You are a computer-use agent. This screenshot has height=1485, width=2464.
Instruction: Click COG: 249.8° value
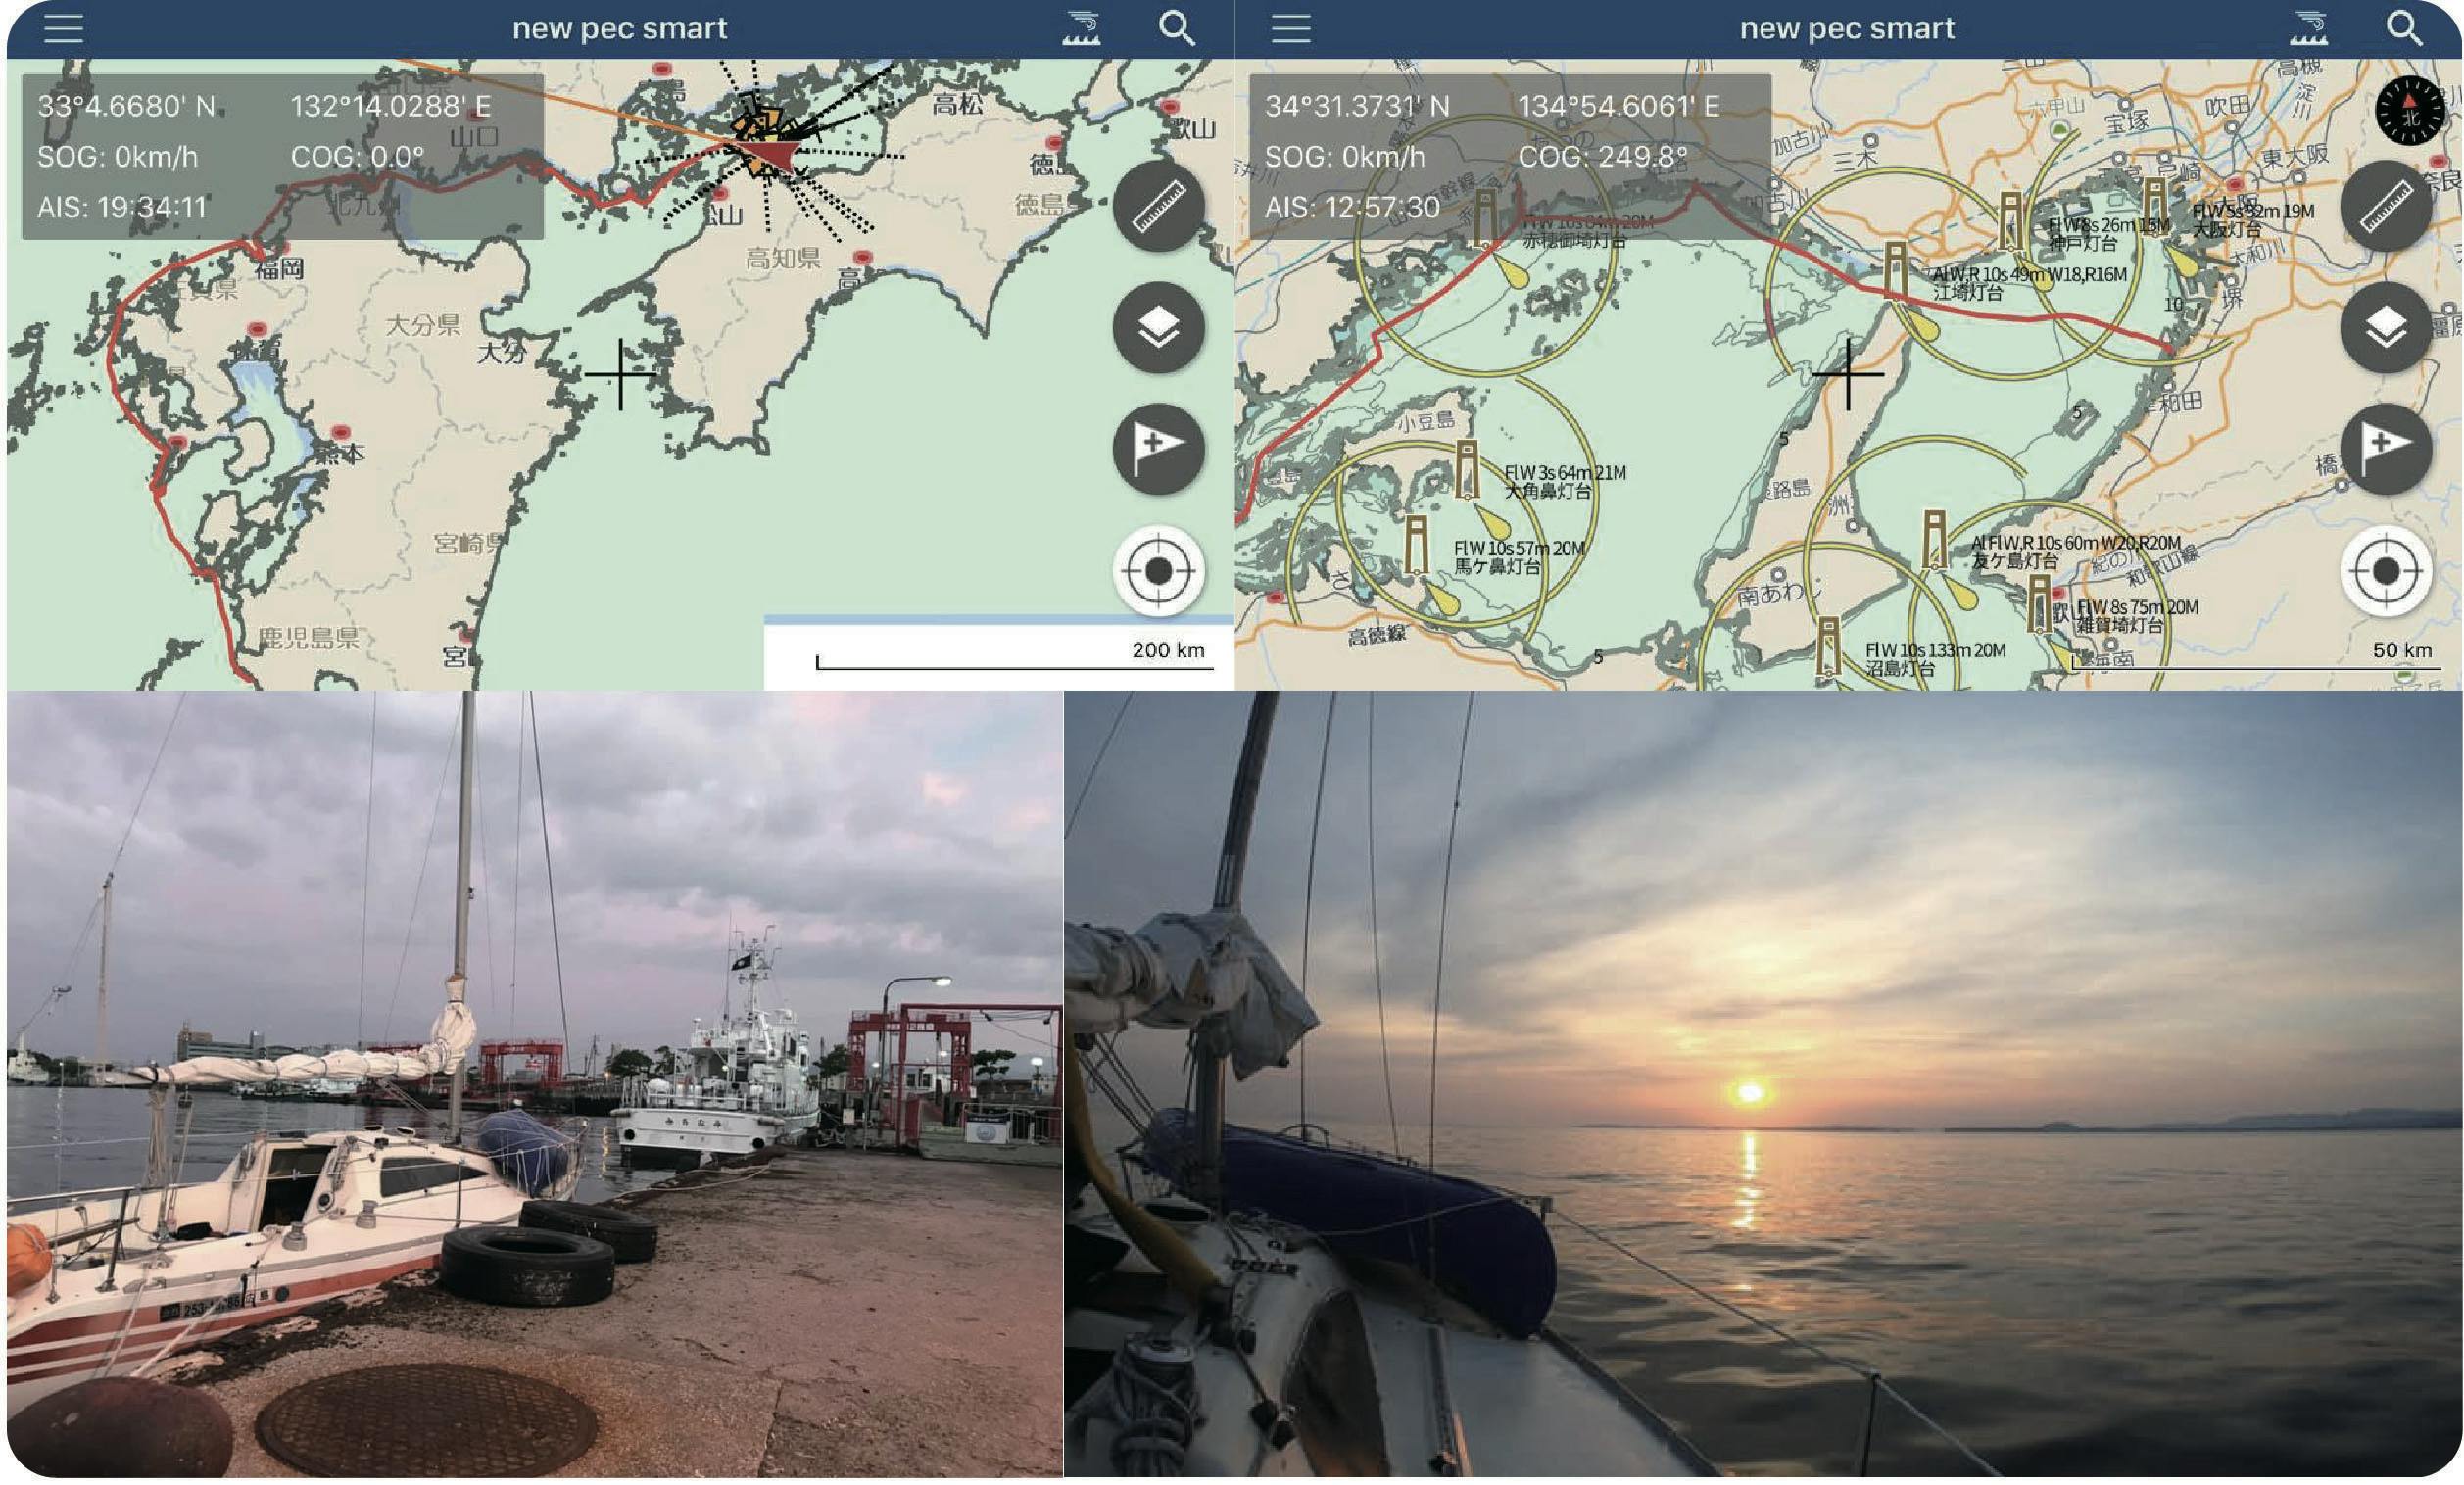[x=1602, y=157]
